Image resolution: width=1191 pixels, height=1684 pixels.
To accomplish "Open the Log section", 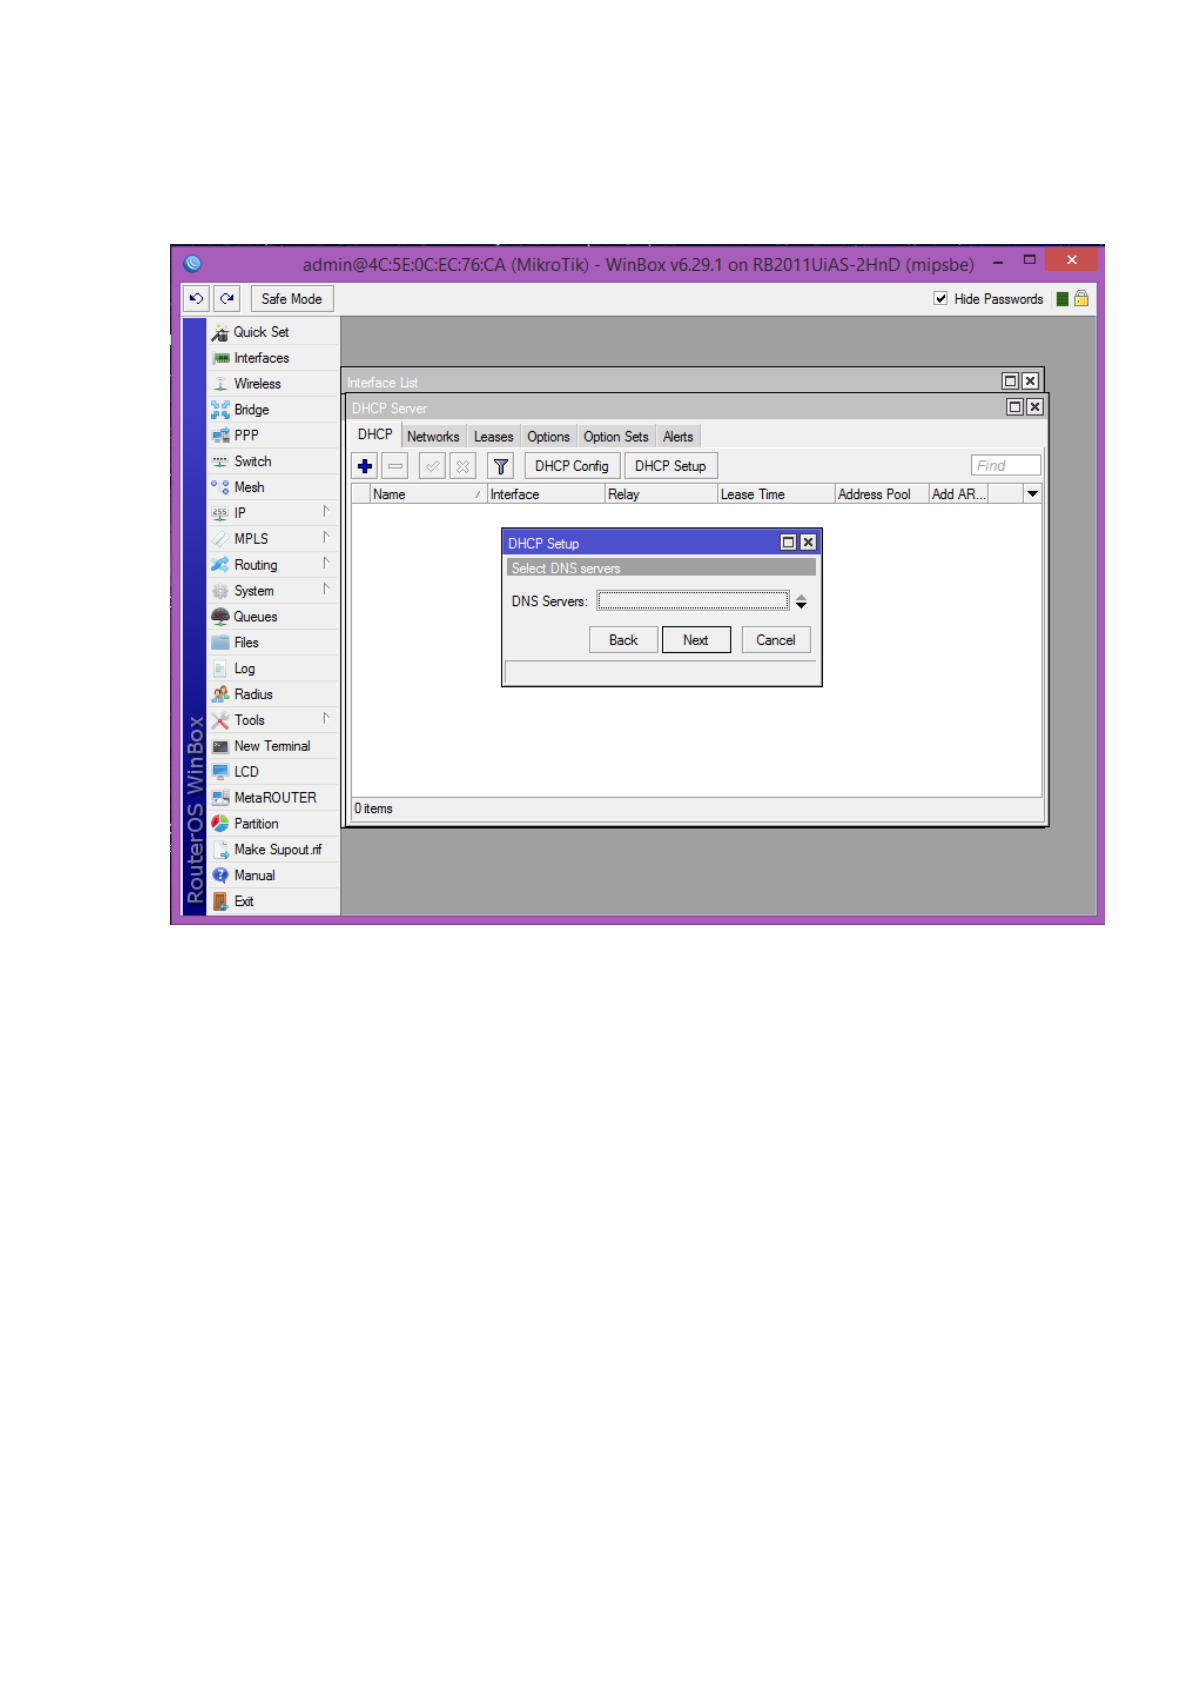I will point(273,669).
